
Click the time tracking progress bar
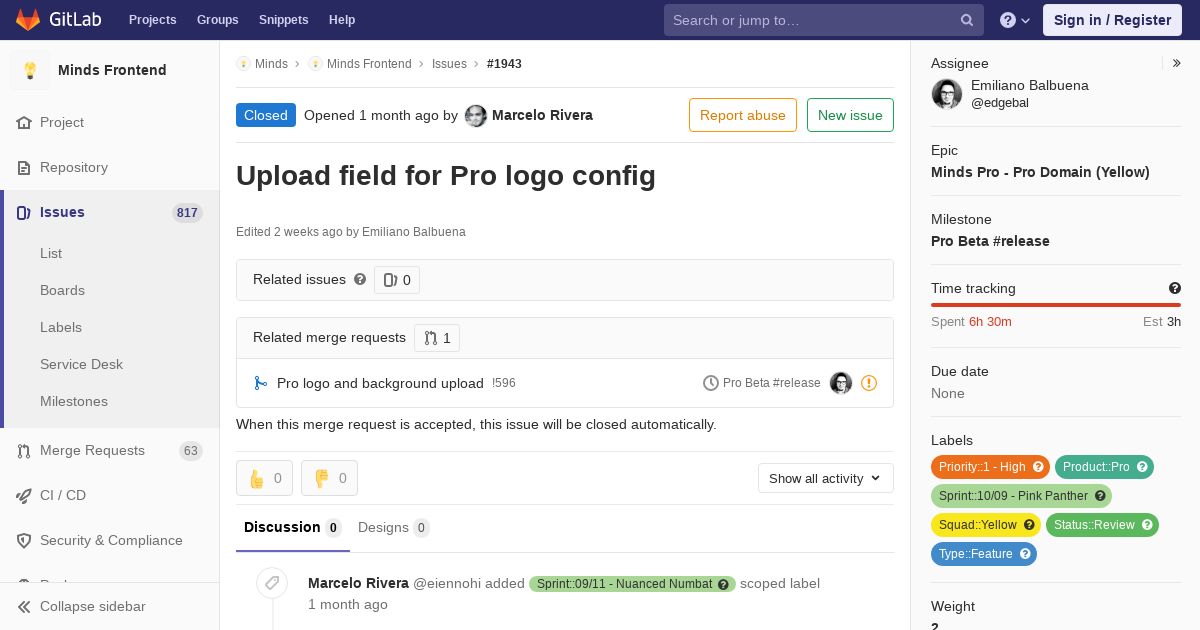[1056, 305]
